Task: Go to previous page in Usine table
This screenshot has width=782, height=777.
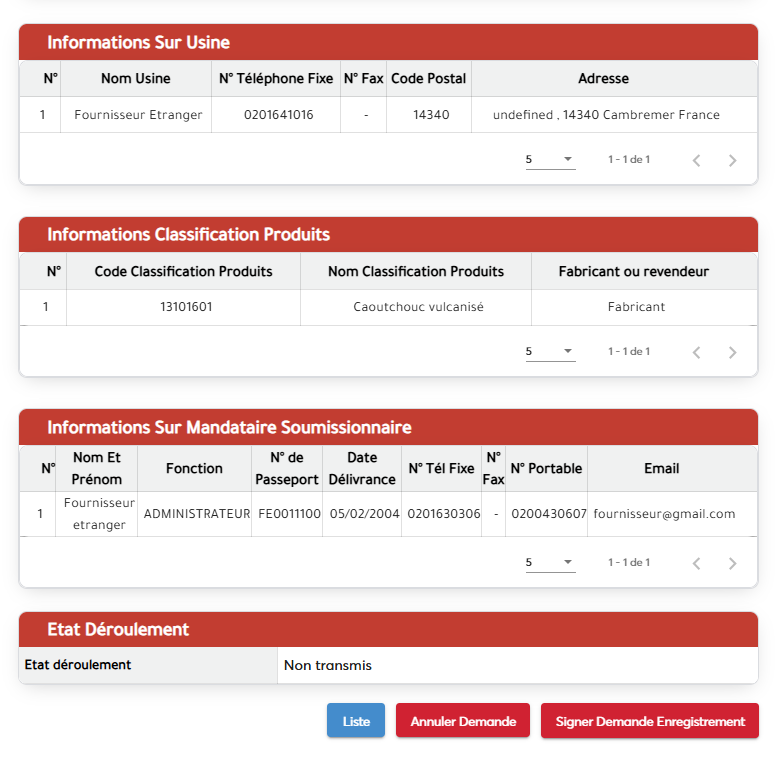Action: tap(696, 160)
